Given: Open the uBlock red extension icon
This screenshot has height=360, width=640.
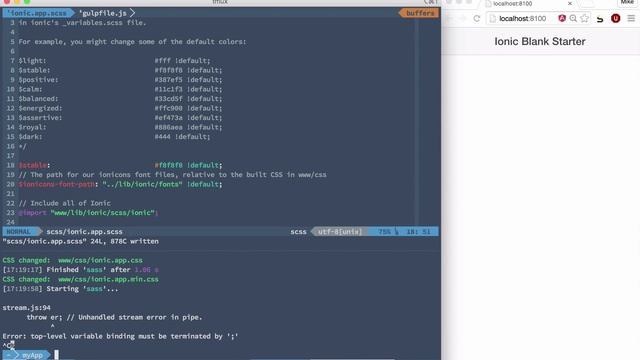Looking at the screenshot, I should pyautogui.click(x=616, y=18).
